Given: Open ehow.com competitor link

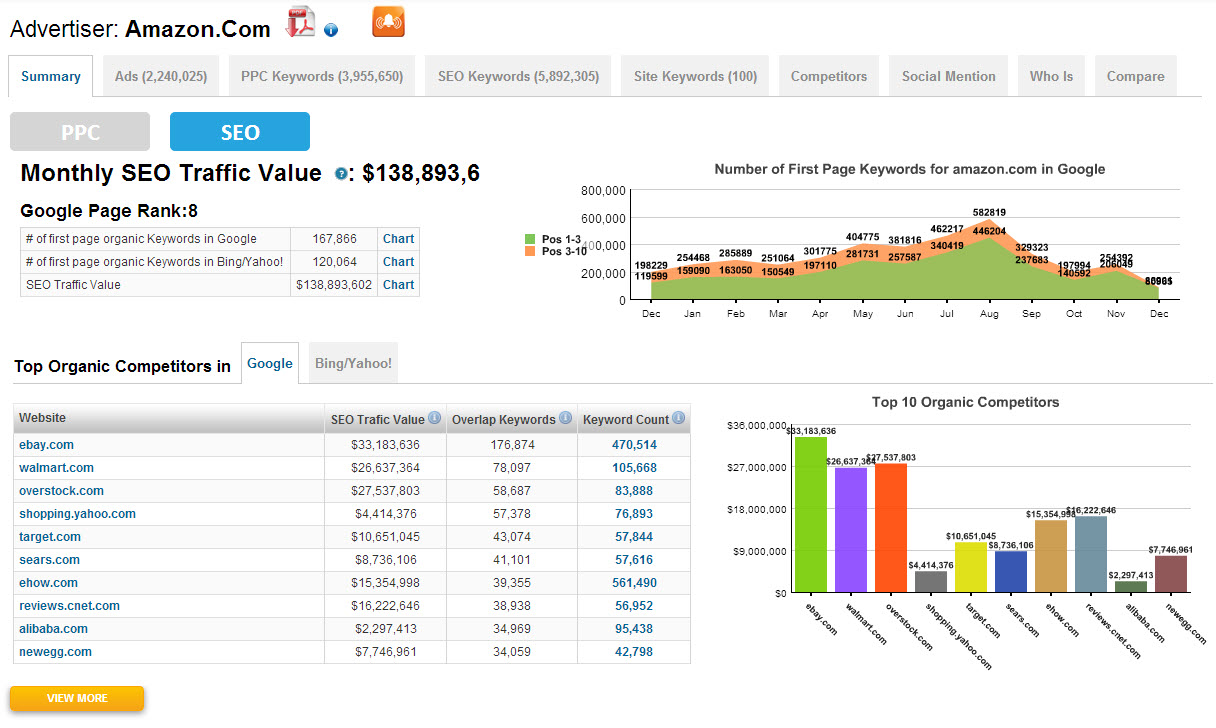Looking at the screenshot, I should click(48, 583).
